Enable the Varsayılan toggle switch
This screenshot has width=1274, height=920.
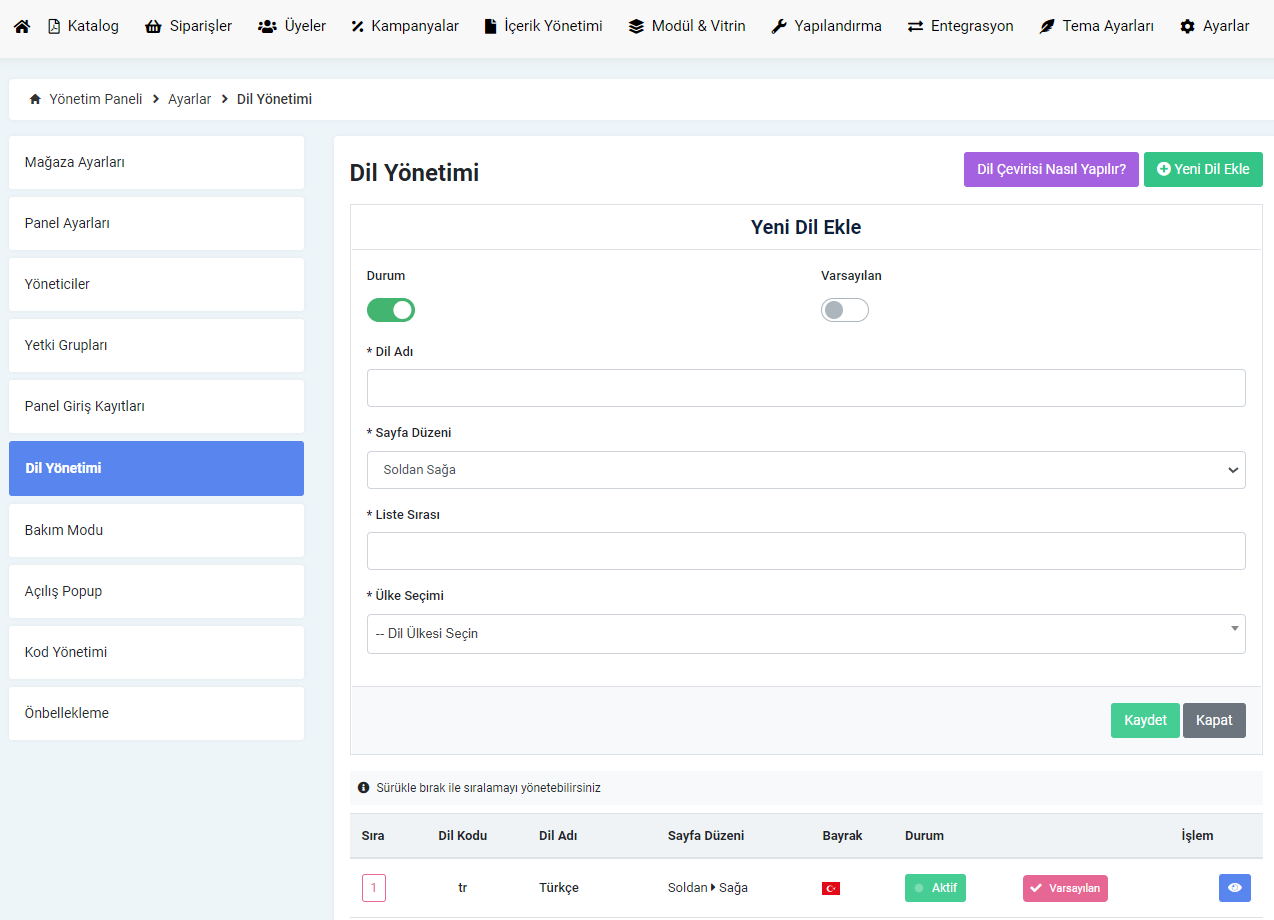[x=845, y=310]
